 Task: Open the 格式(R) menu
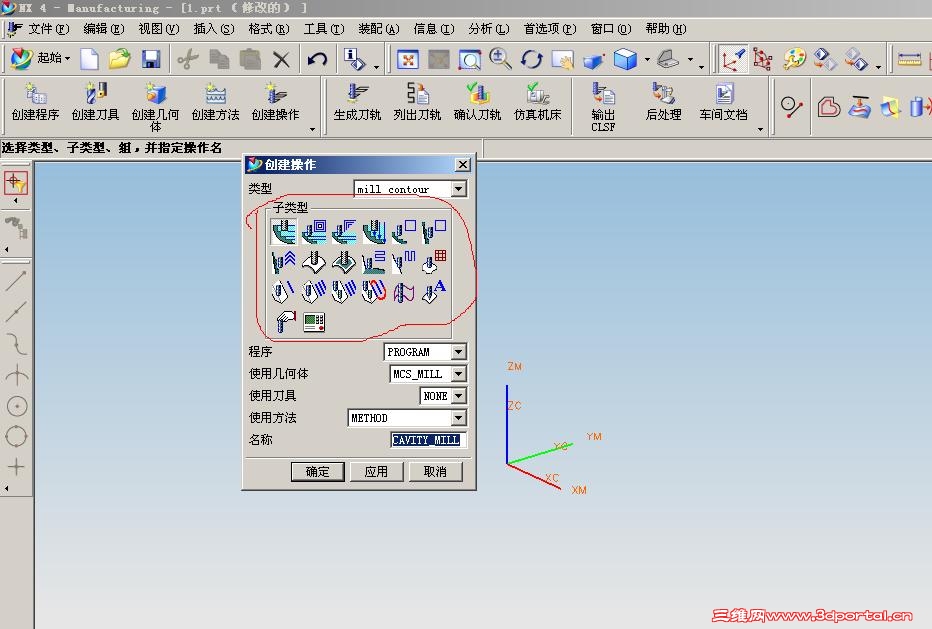269,29
